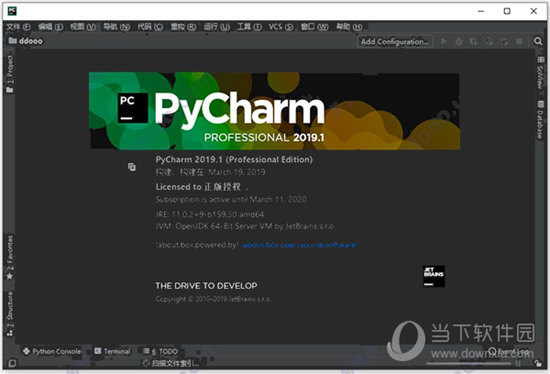Open the Terminal tab
Viewport: 550px width, 374px height.
113,351
